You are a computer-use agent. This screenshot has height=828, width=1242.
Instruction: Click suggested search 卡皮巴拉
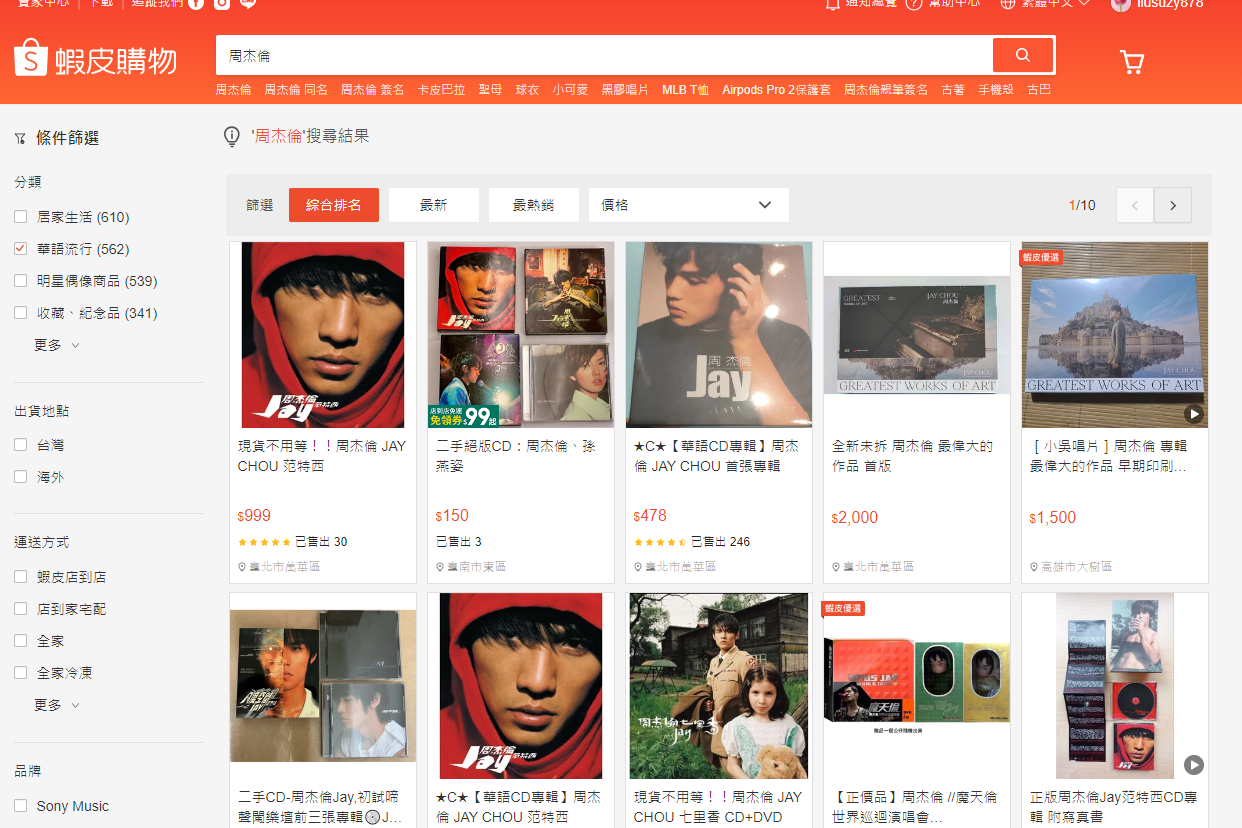pyautogui.click(x=441, y=90)
